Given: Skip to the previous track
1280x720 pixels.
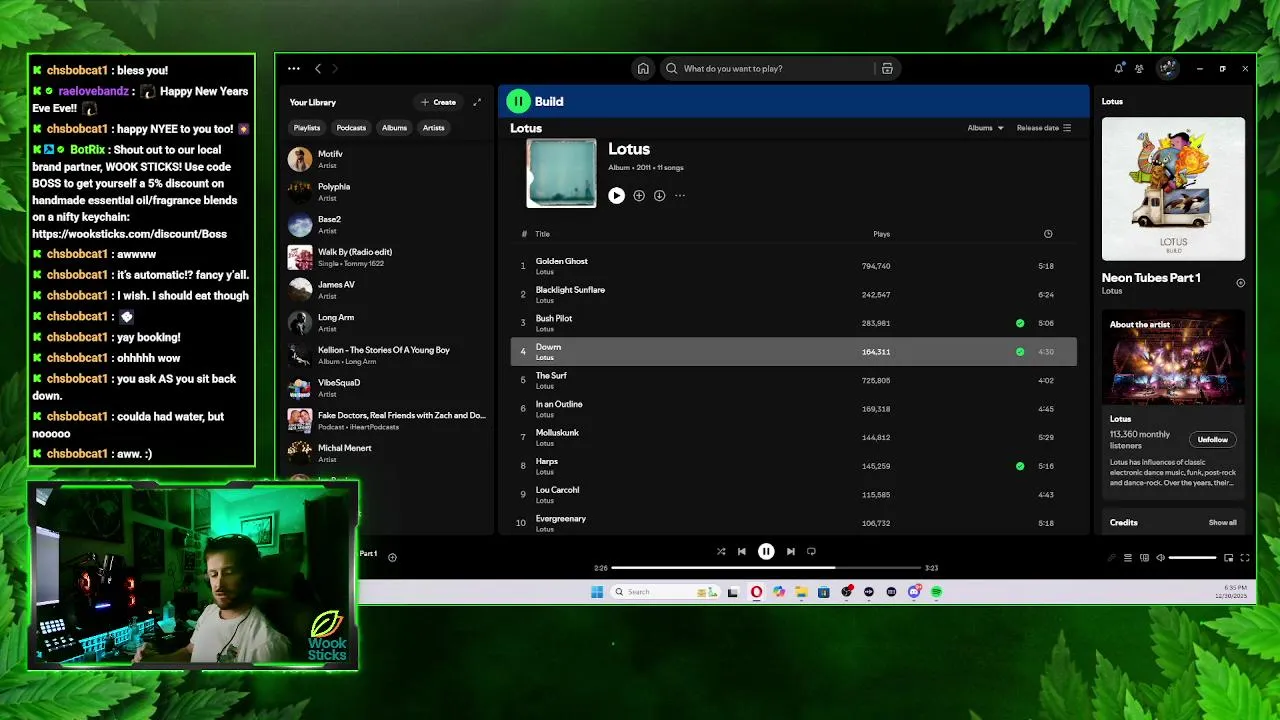Looking at the screenshot, I should click(x=742, y=551).
